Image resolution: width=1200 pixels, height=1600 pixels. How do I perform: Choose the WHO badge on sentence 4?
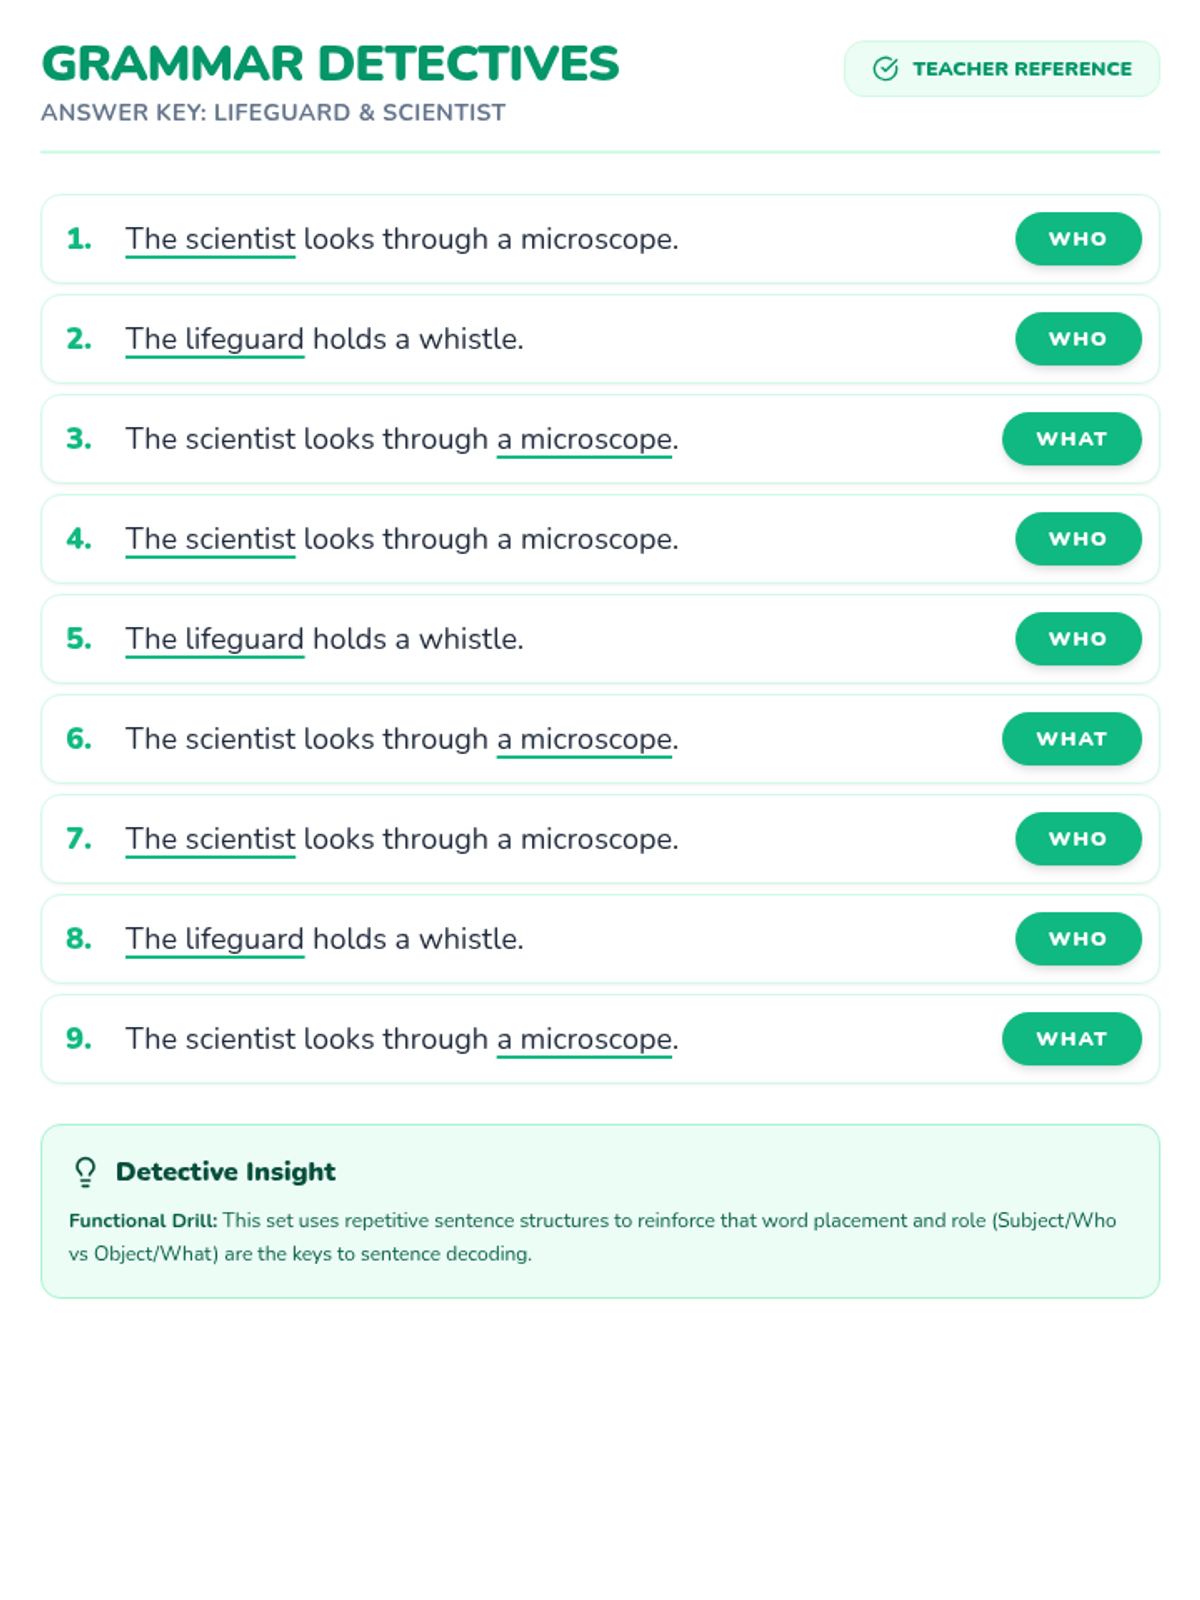pos(1078,539)
